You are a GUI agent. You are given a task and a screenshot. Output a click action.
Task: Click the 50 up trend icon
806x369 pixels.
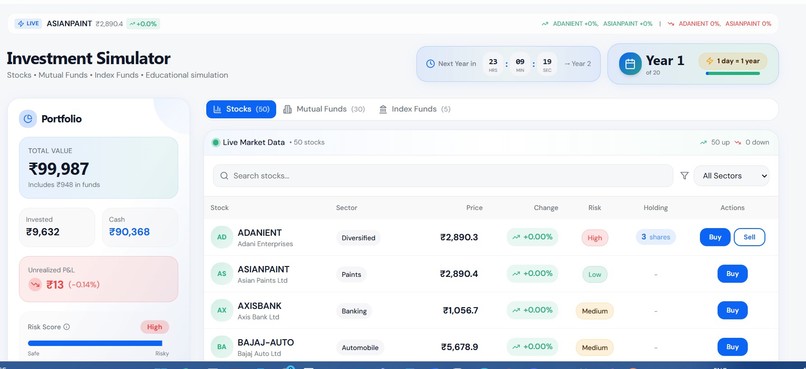[703, 142]
